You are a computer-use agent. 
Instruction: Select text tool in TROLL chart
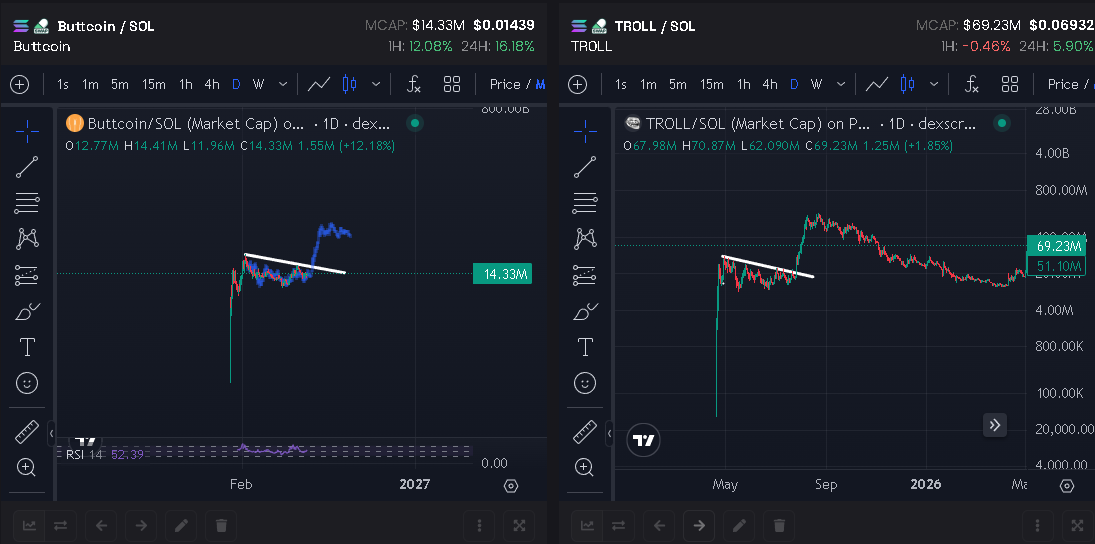click(585, 346)
